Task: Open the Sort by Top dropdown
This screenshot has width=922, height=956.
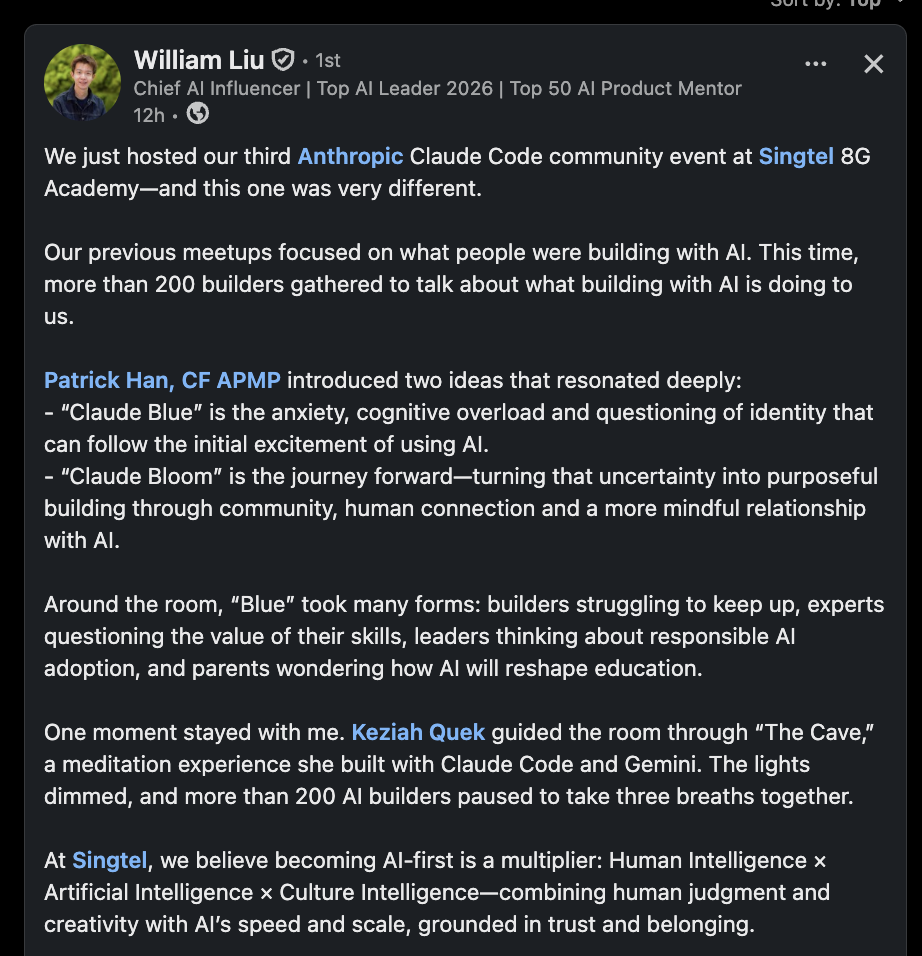Action: click(837, 4)
